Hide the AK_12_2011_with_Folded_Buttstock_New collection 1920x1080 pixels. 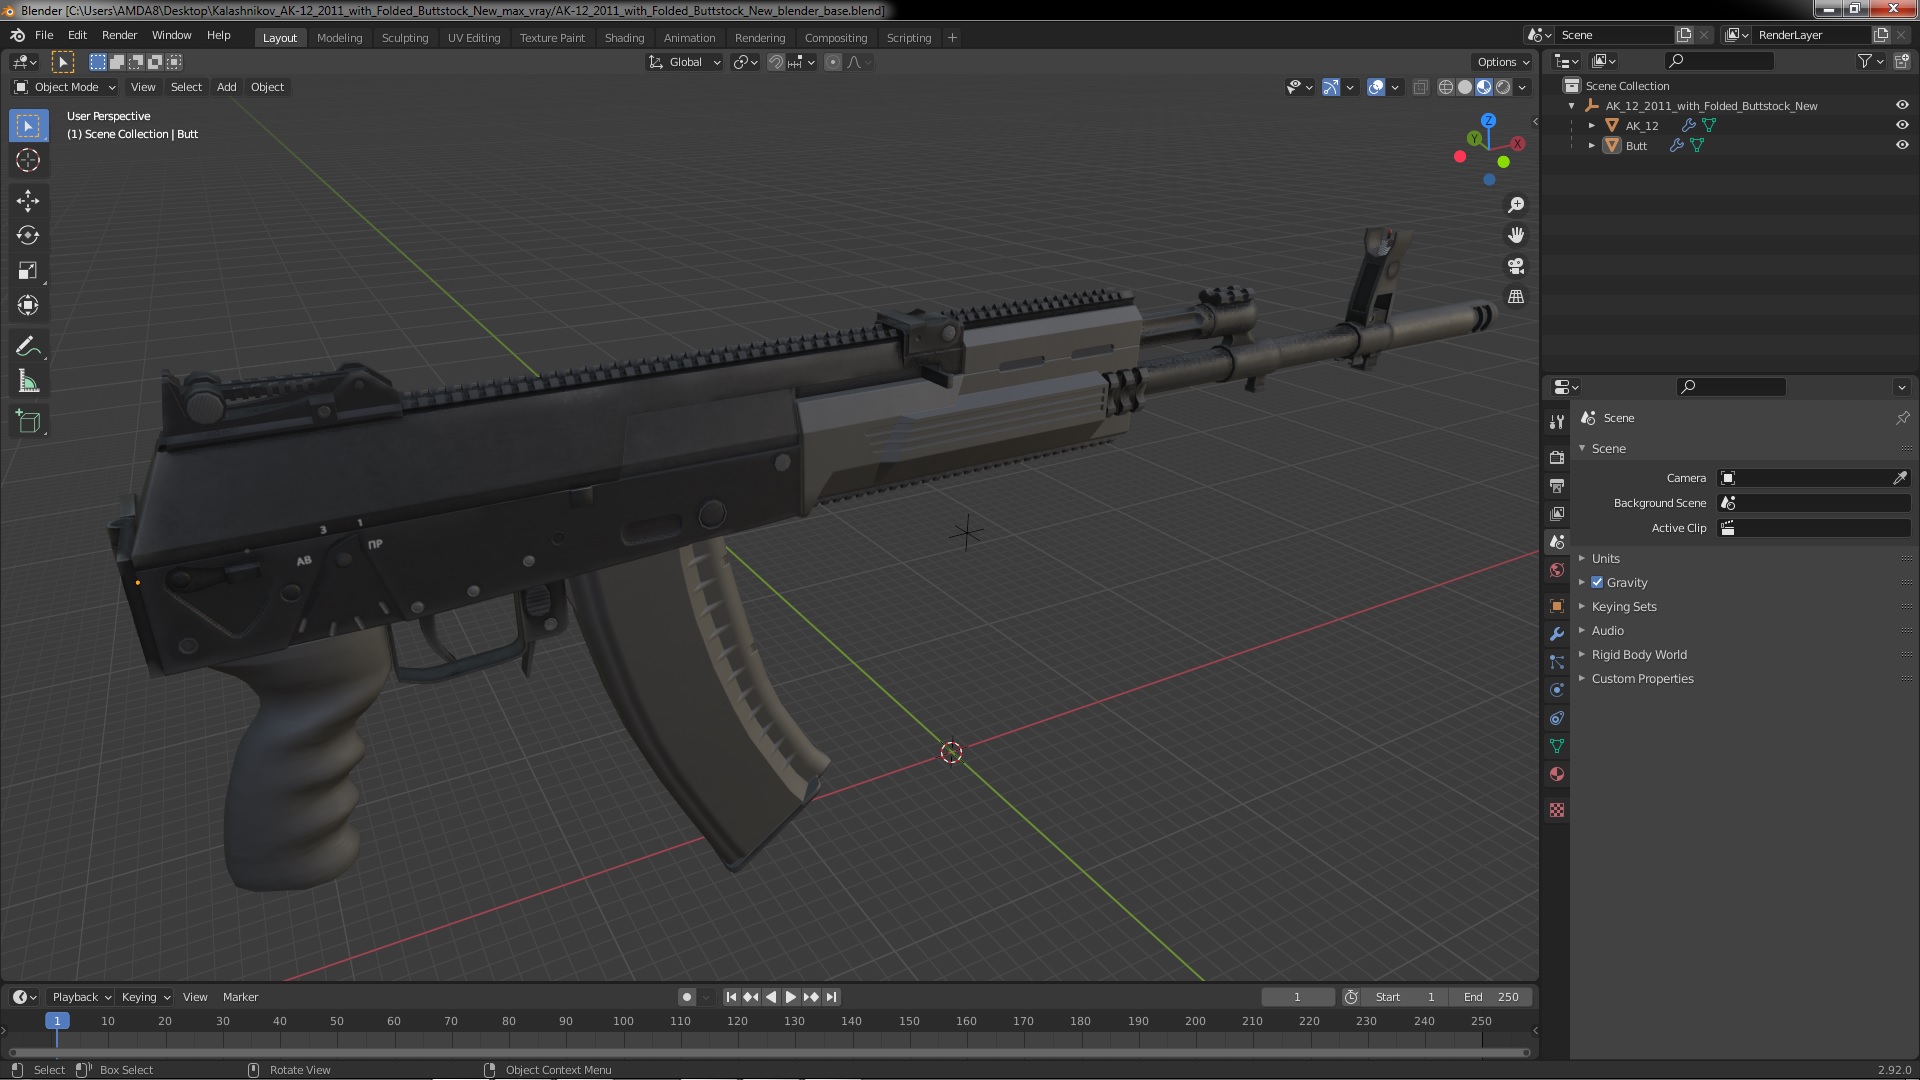pos(1901,105)
